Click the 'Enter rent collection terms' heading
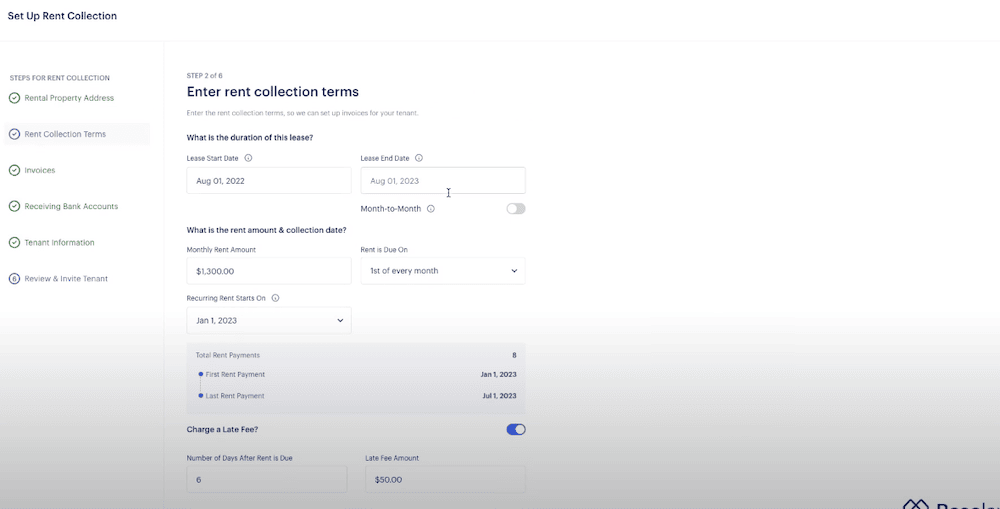Image resolution: width=1000 pixels, height=509 pixels. [x=272, y=91]
